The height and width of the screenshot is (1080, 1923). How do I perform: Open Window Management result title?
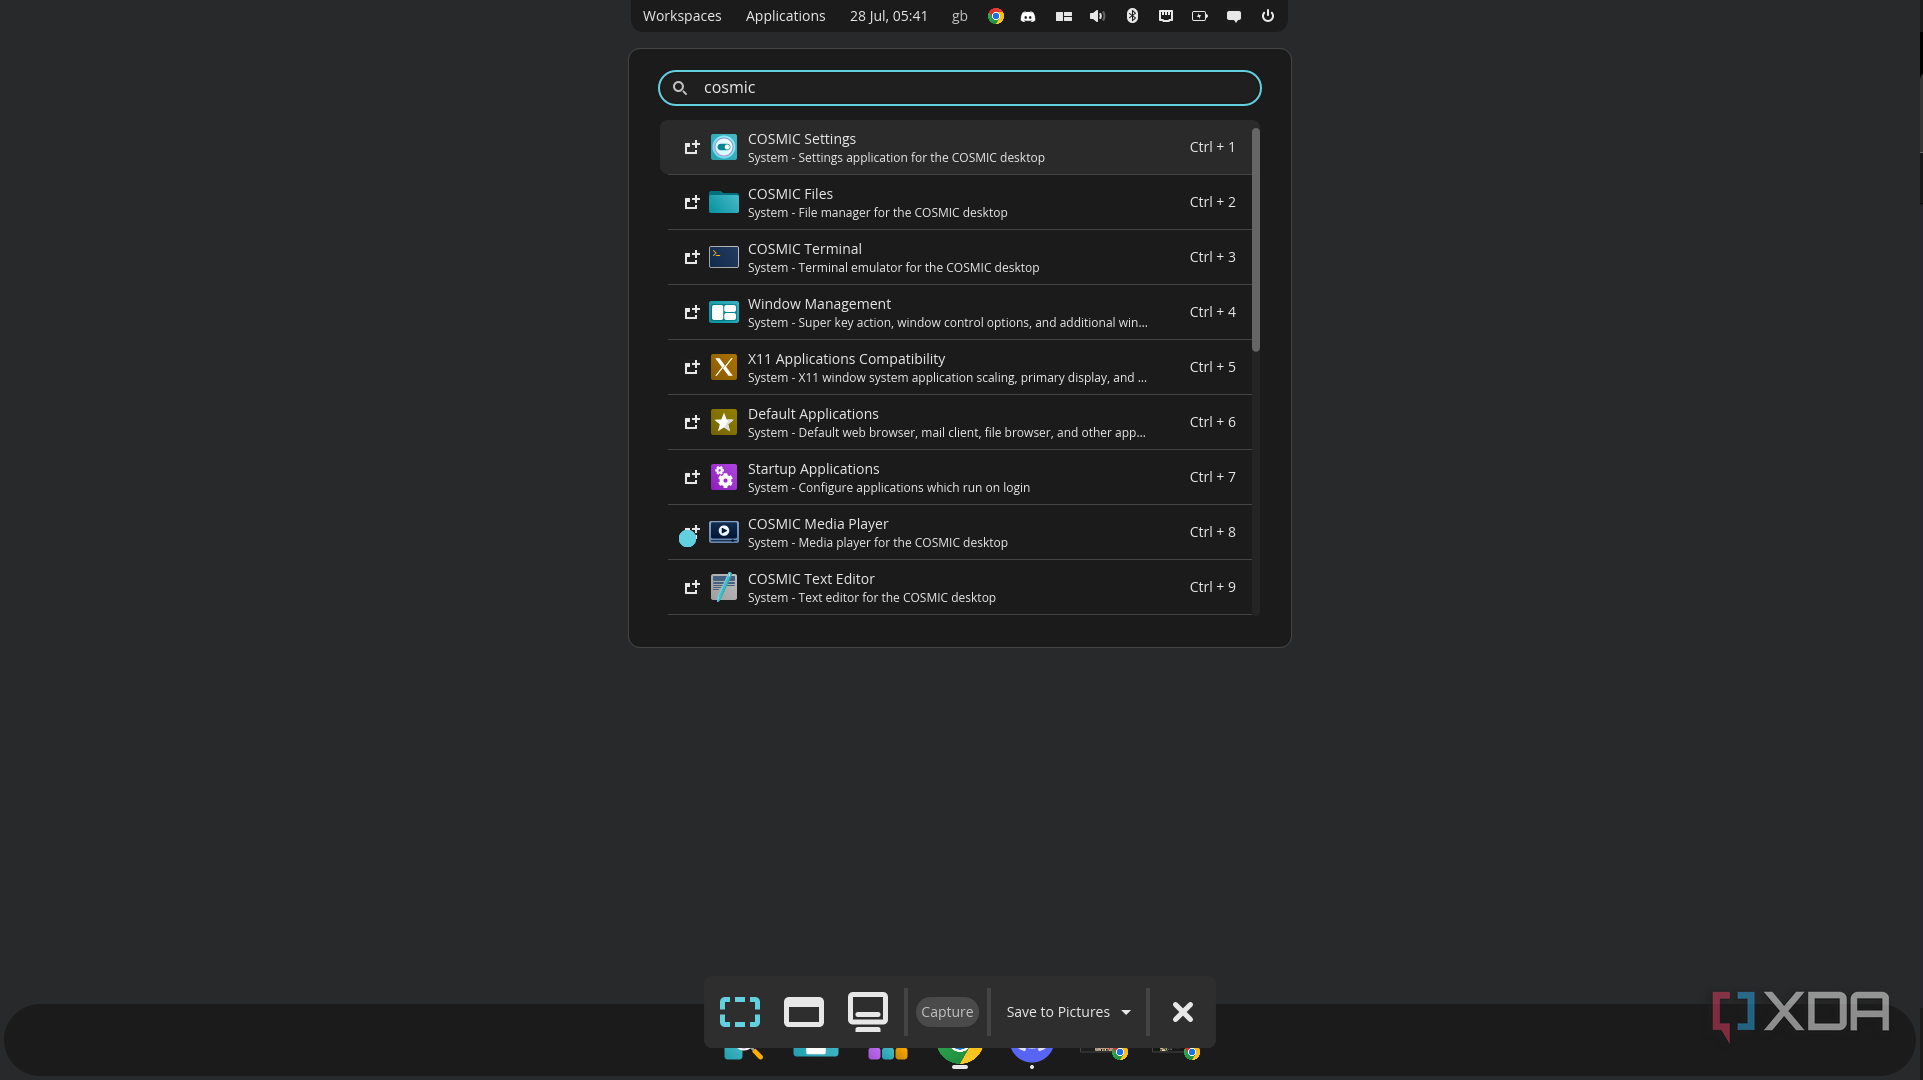pyautogui.click(x=819, y=304)
